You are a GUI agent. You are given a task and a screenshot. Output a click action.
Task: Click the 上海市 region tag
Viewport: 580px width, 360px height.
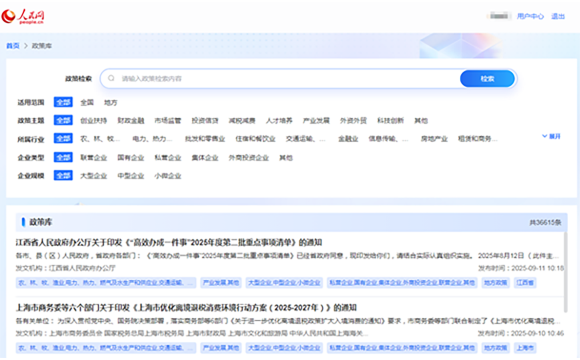[525, 348]
